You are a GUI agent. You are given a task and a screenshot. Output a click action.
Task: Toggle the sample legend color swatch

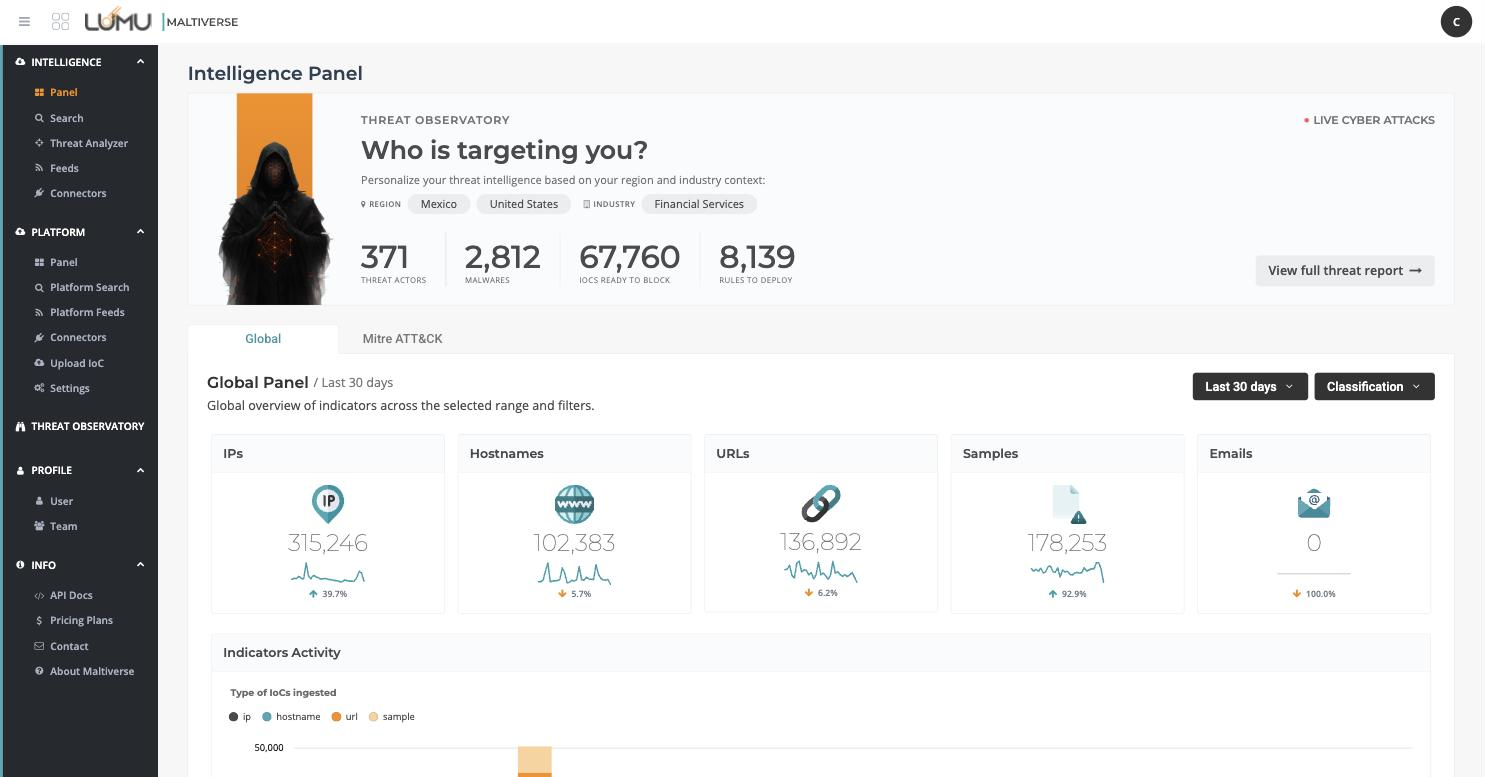tap(374, 717)
